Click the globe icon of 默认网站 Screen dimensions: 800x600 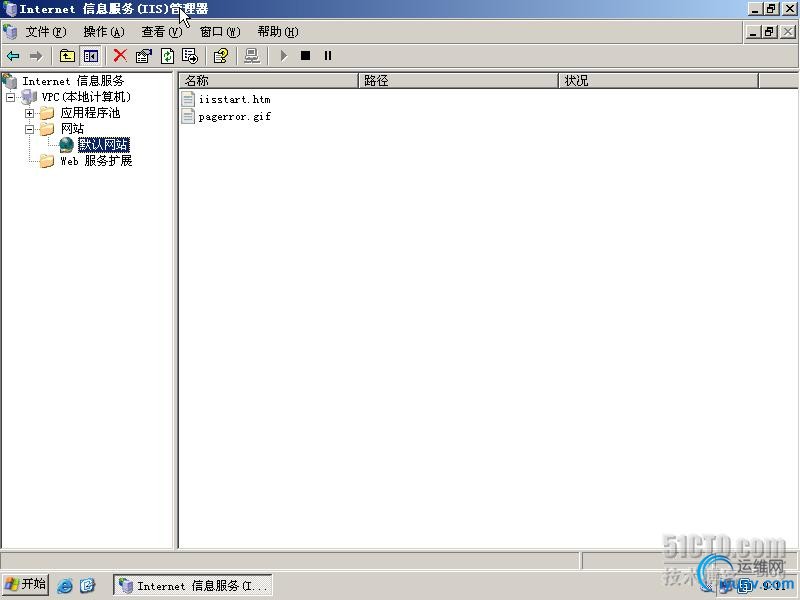tap(67, 145)
